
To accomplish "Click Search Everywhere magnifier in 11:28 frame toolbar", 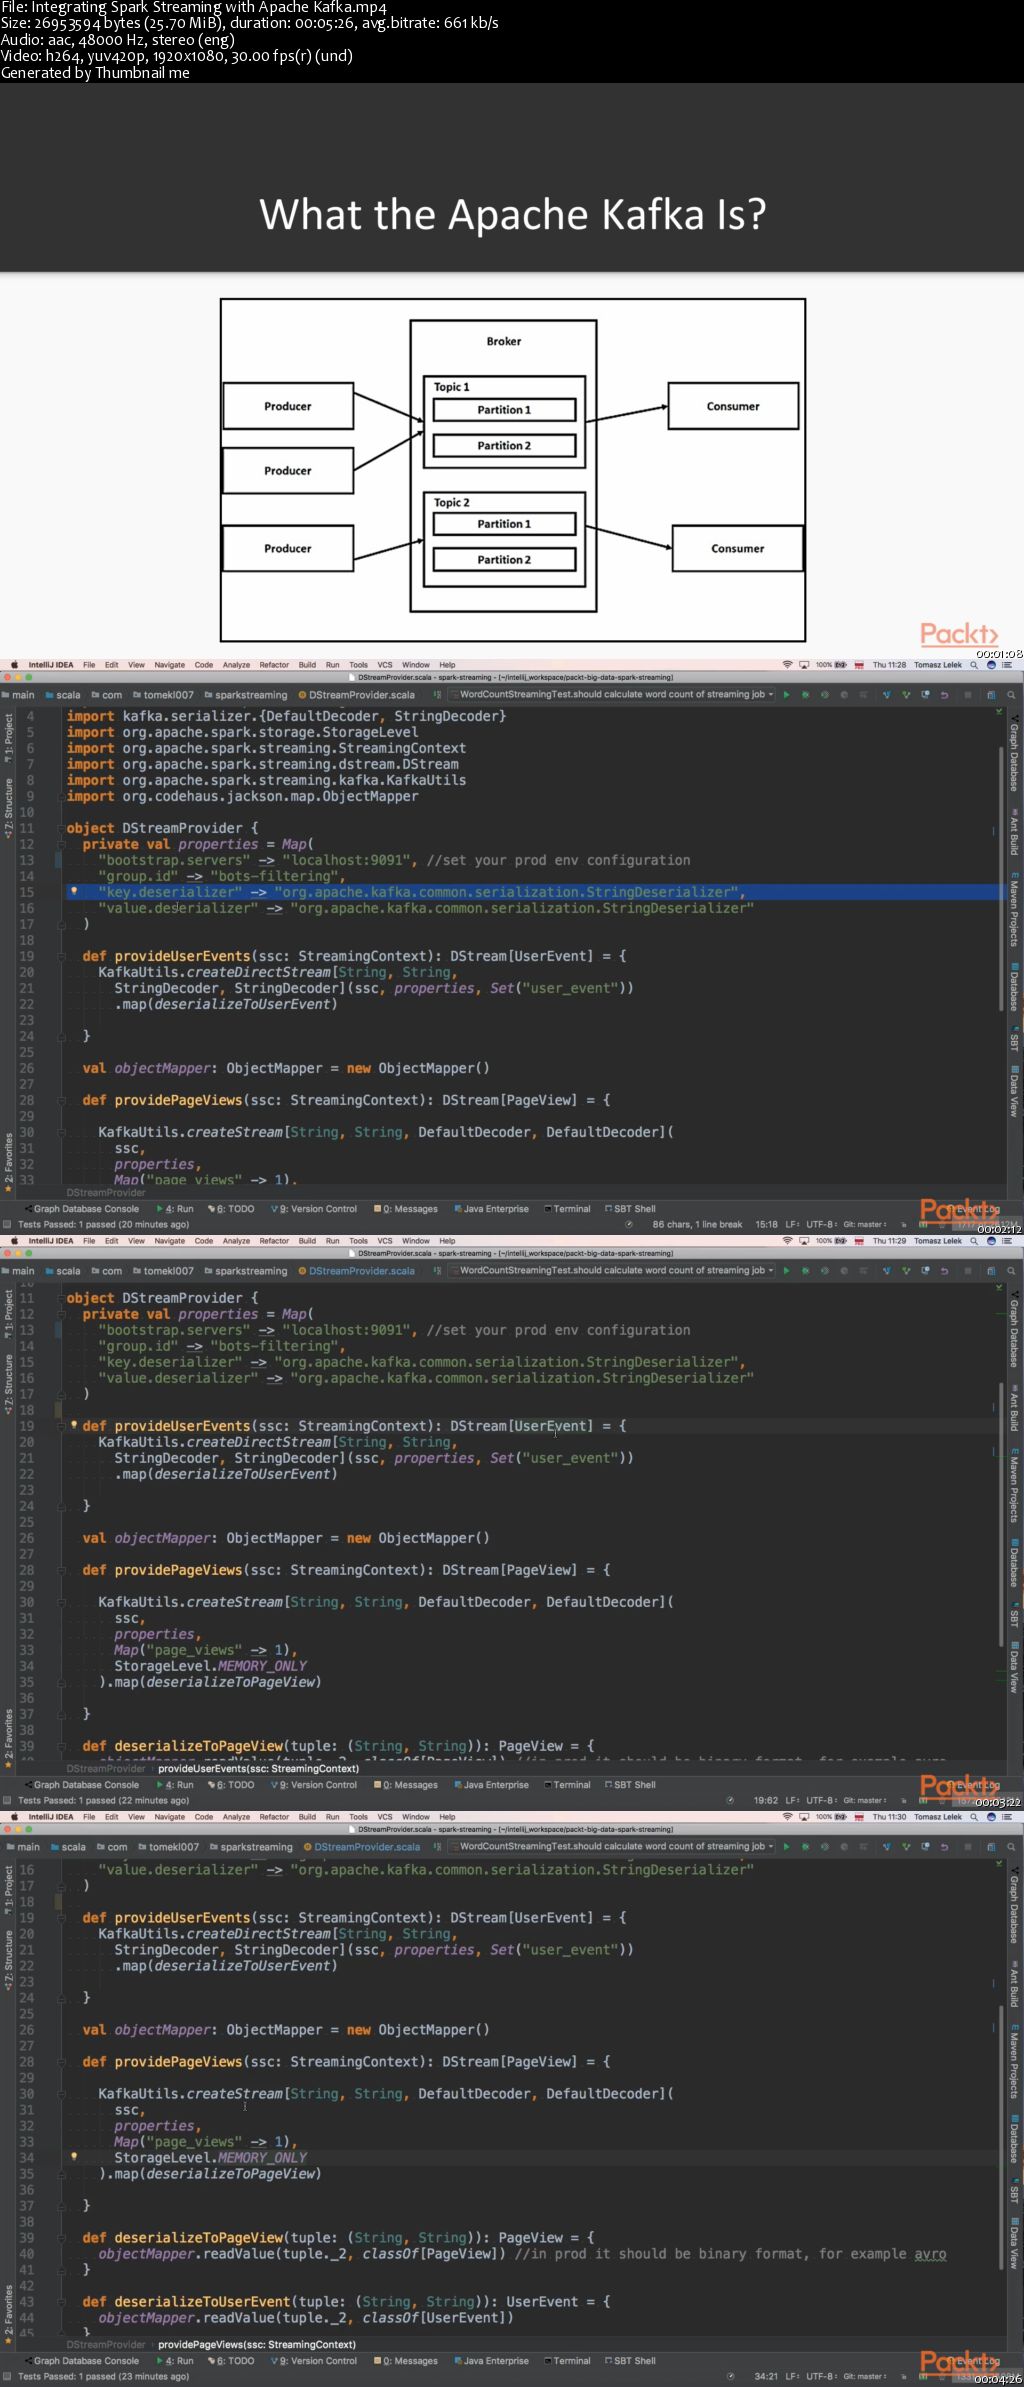I will tap(1011, 694).
